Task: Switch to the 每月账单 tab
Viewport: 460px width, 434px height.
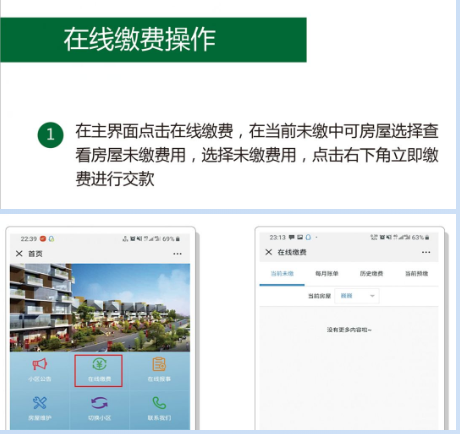Action: (327, 274)
